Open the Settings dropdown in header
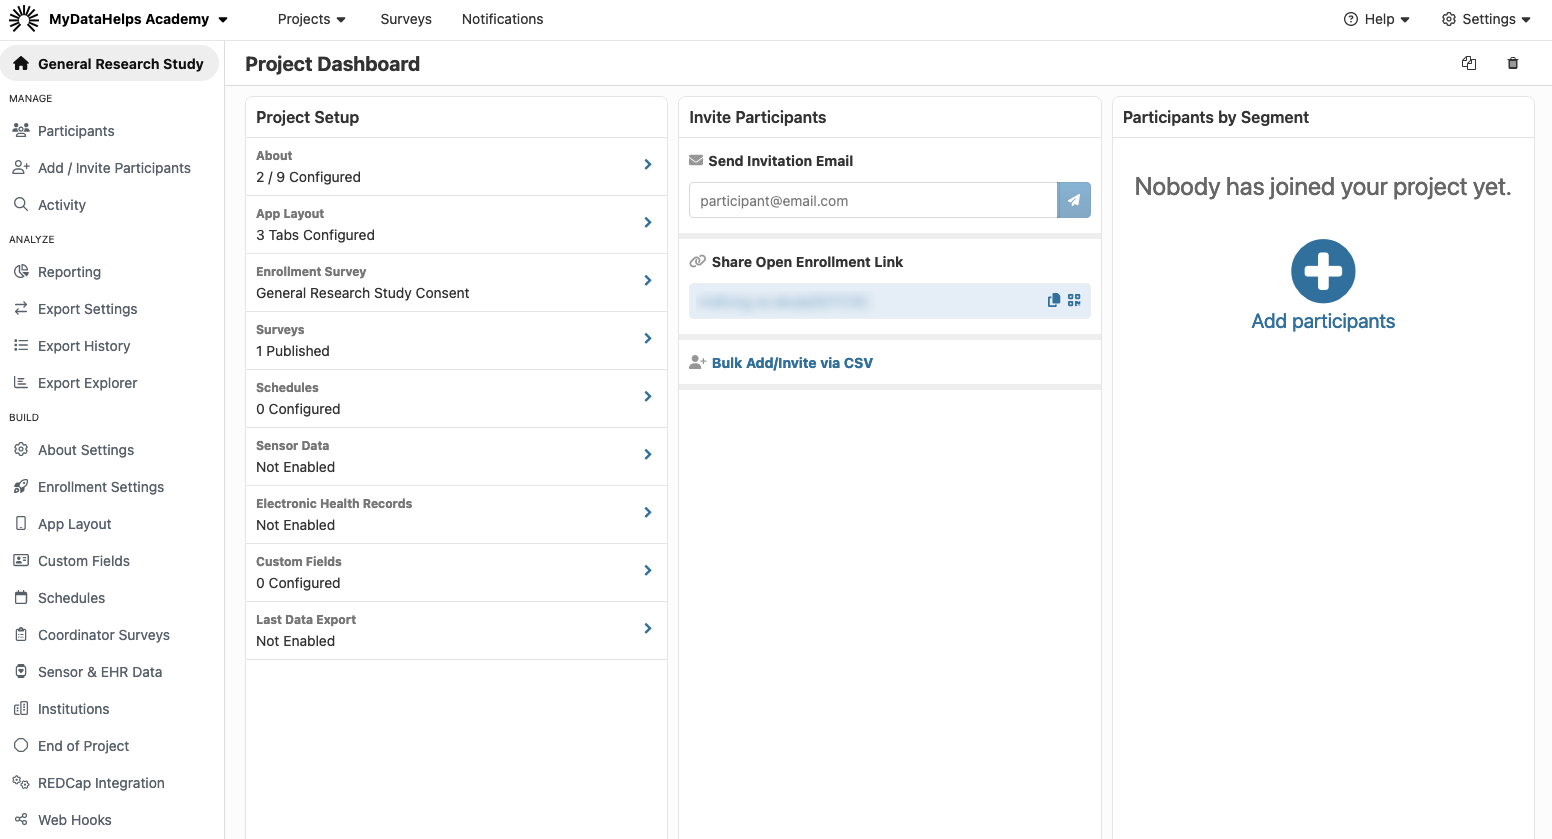 1486,19
